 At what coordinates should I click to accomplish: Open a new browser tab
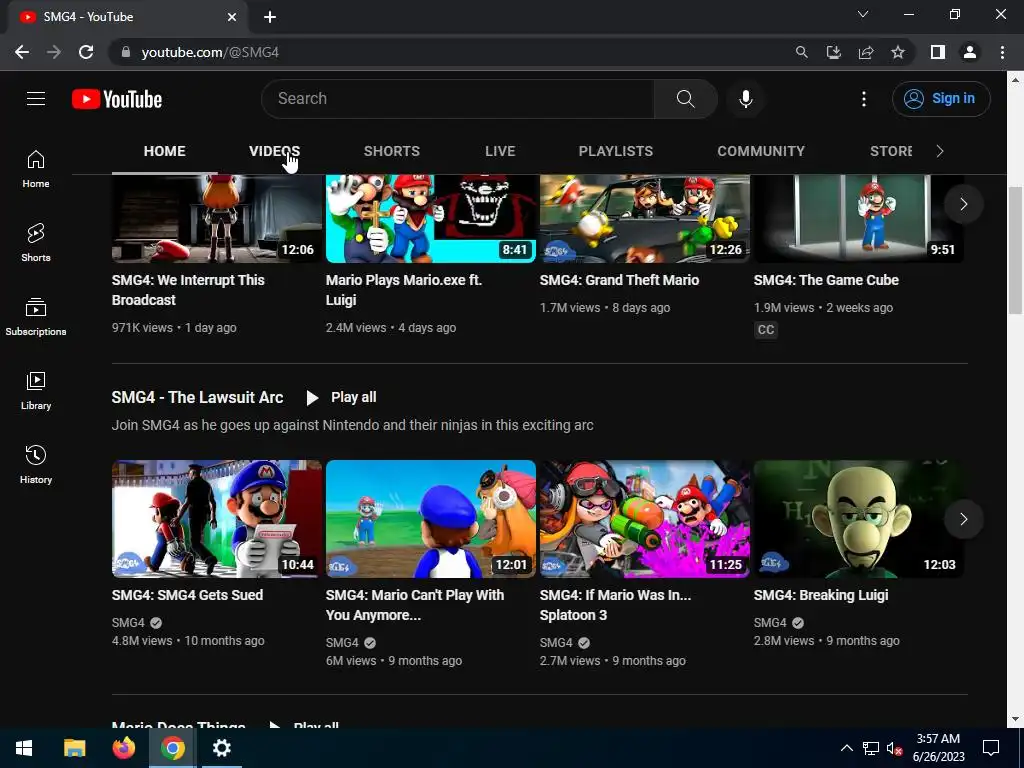click(x=270, y=18)
